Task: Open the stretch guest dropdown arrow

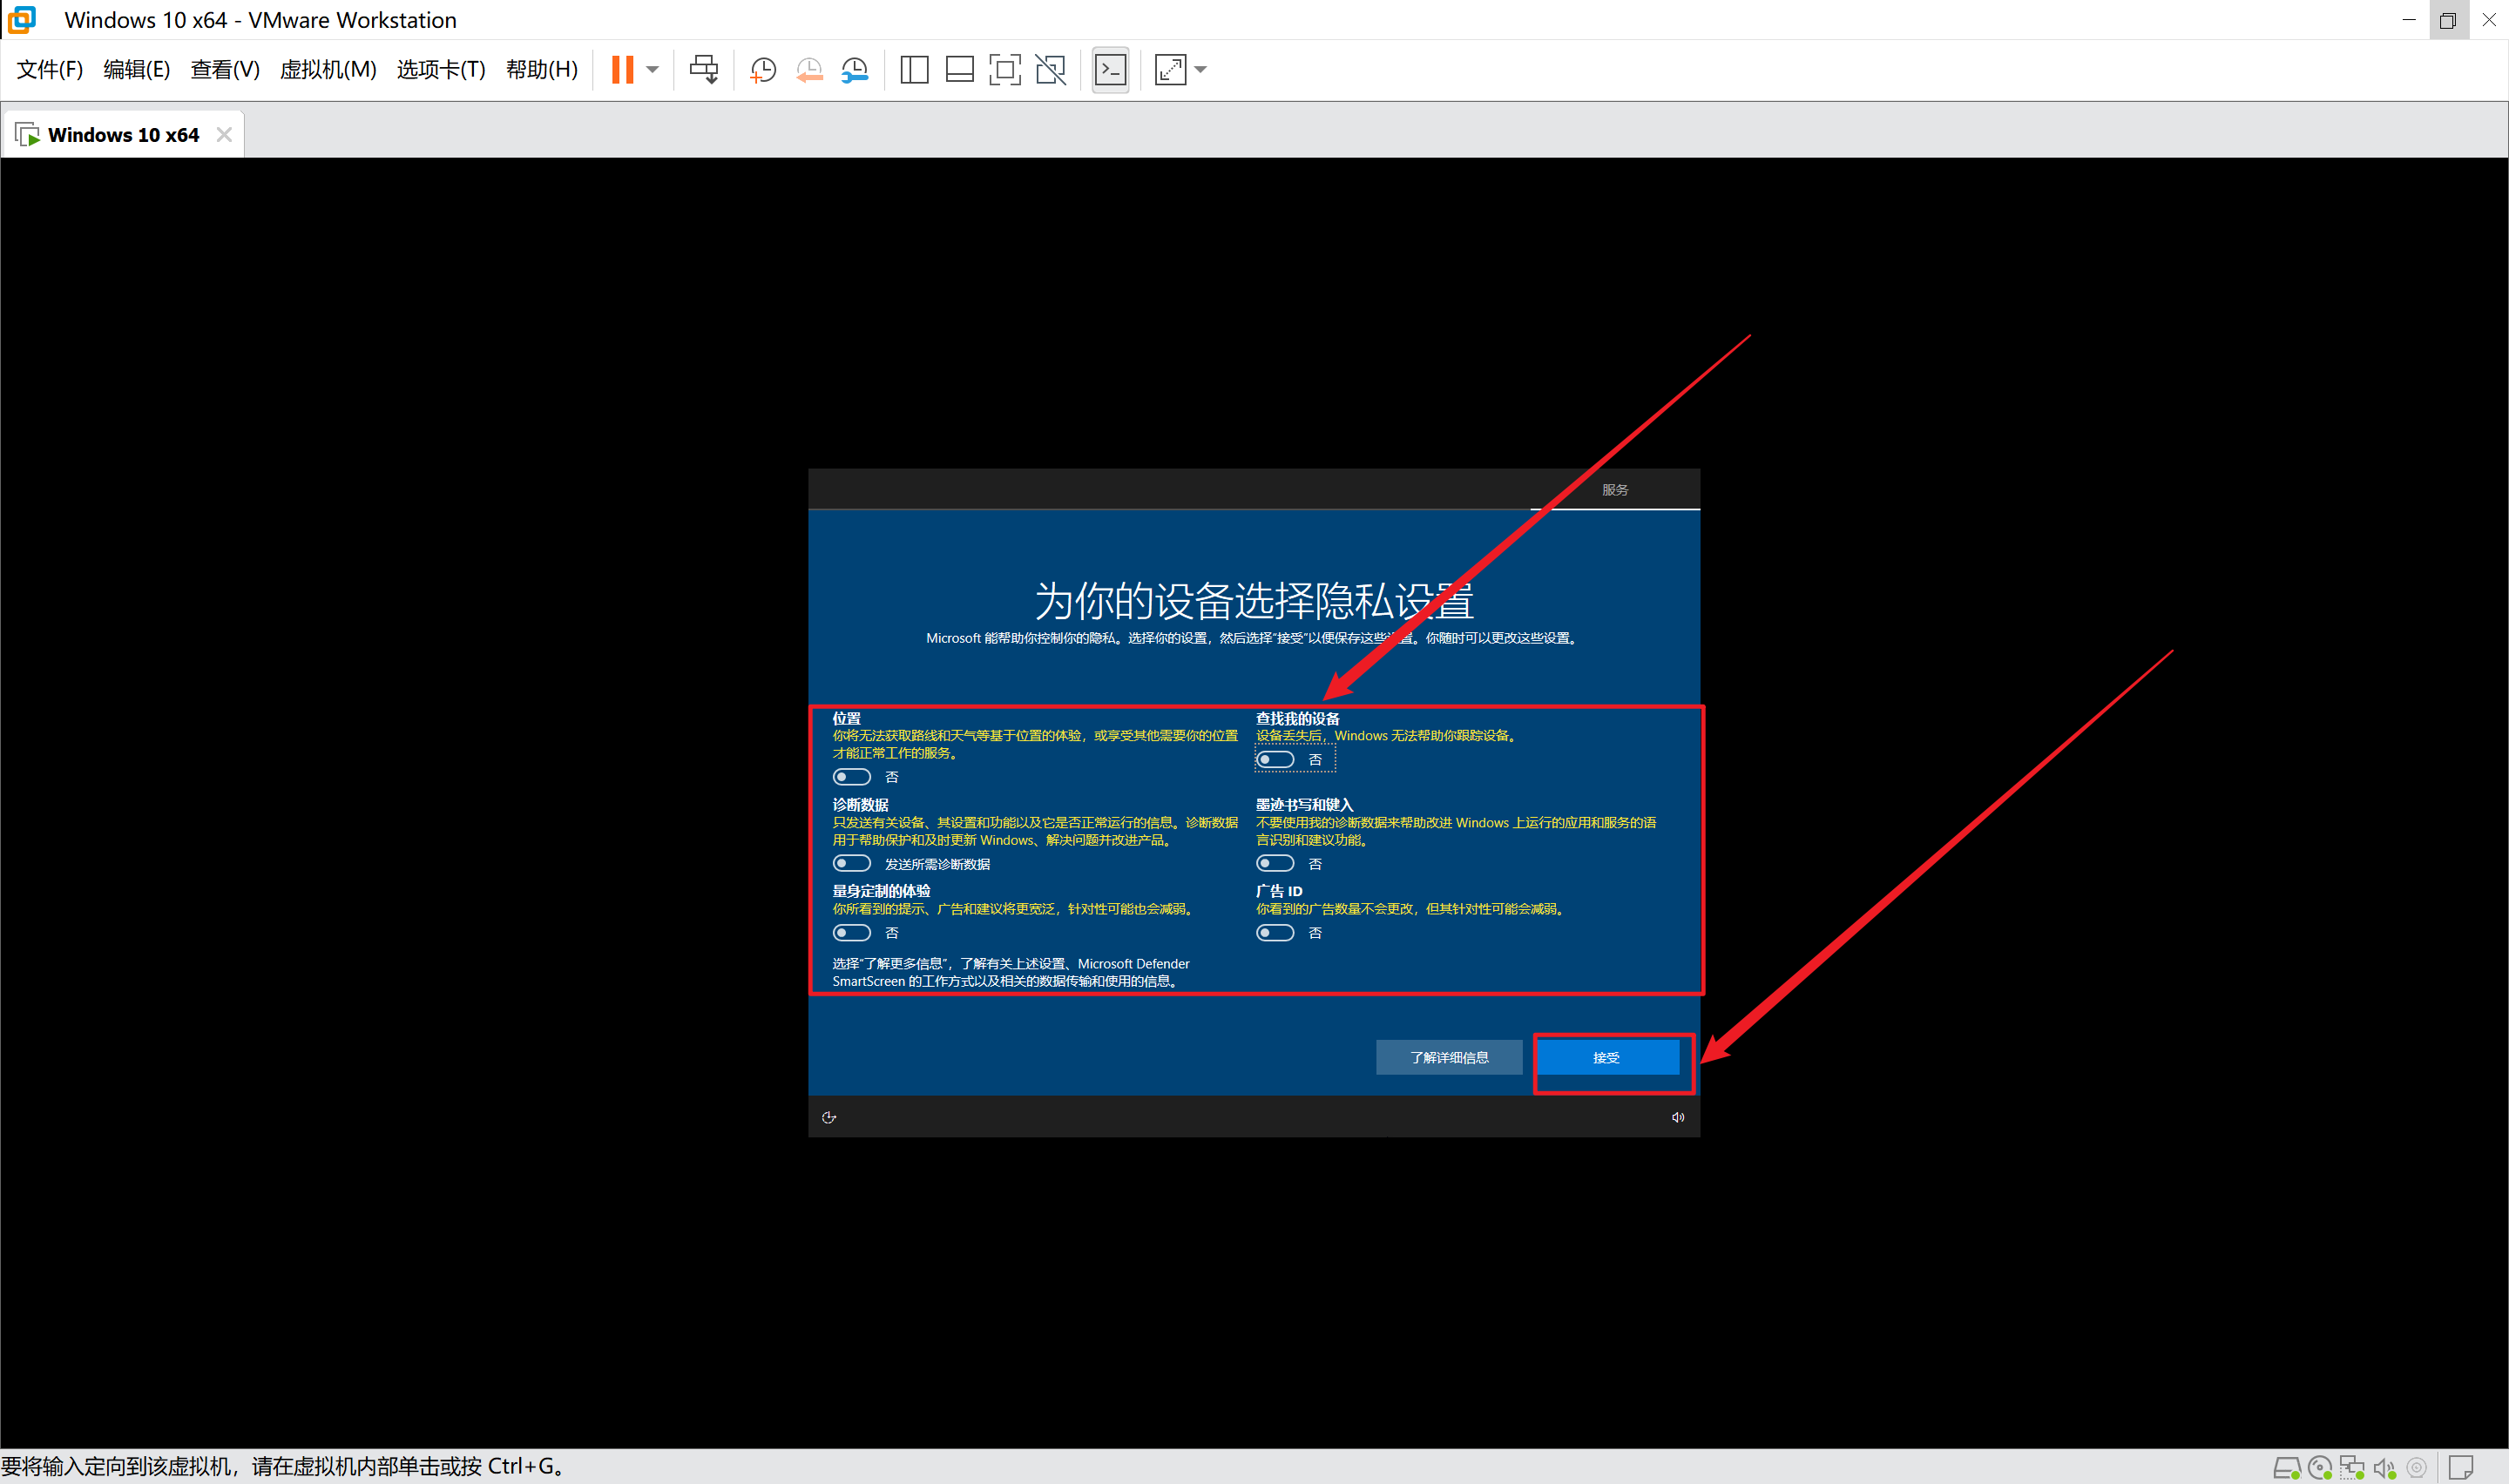Action: coord(1201,69)
